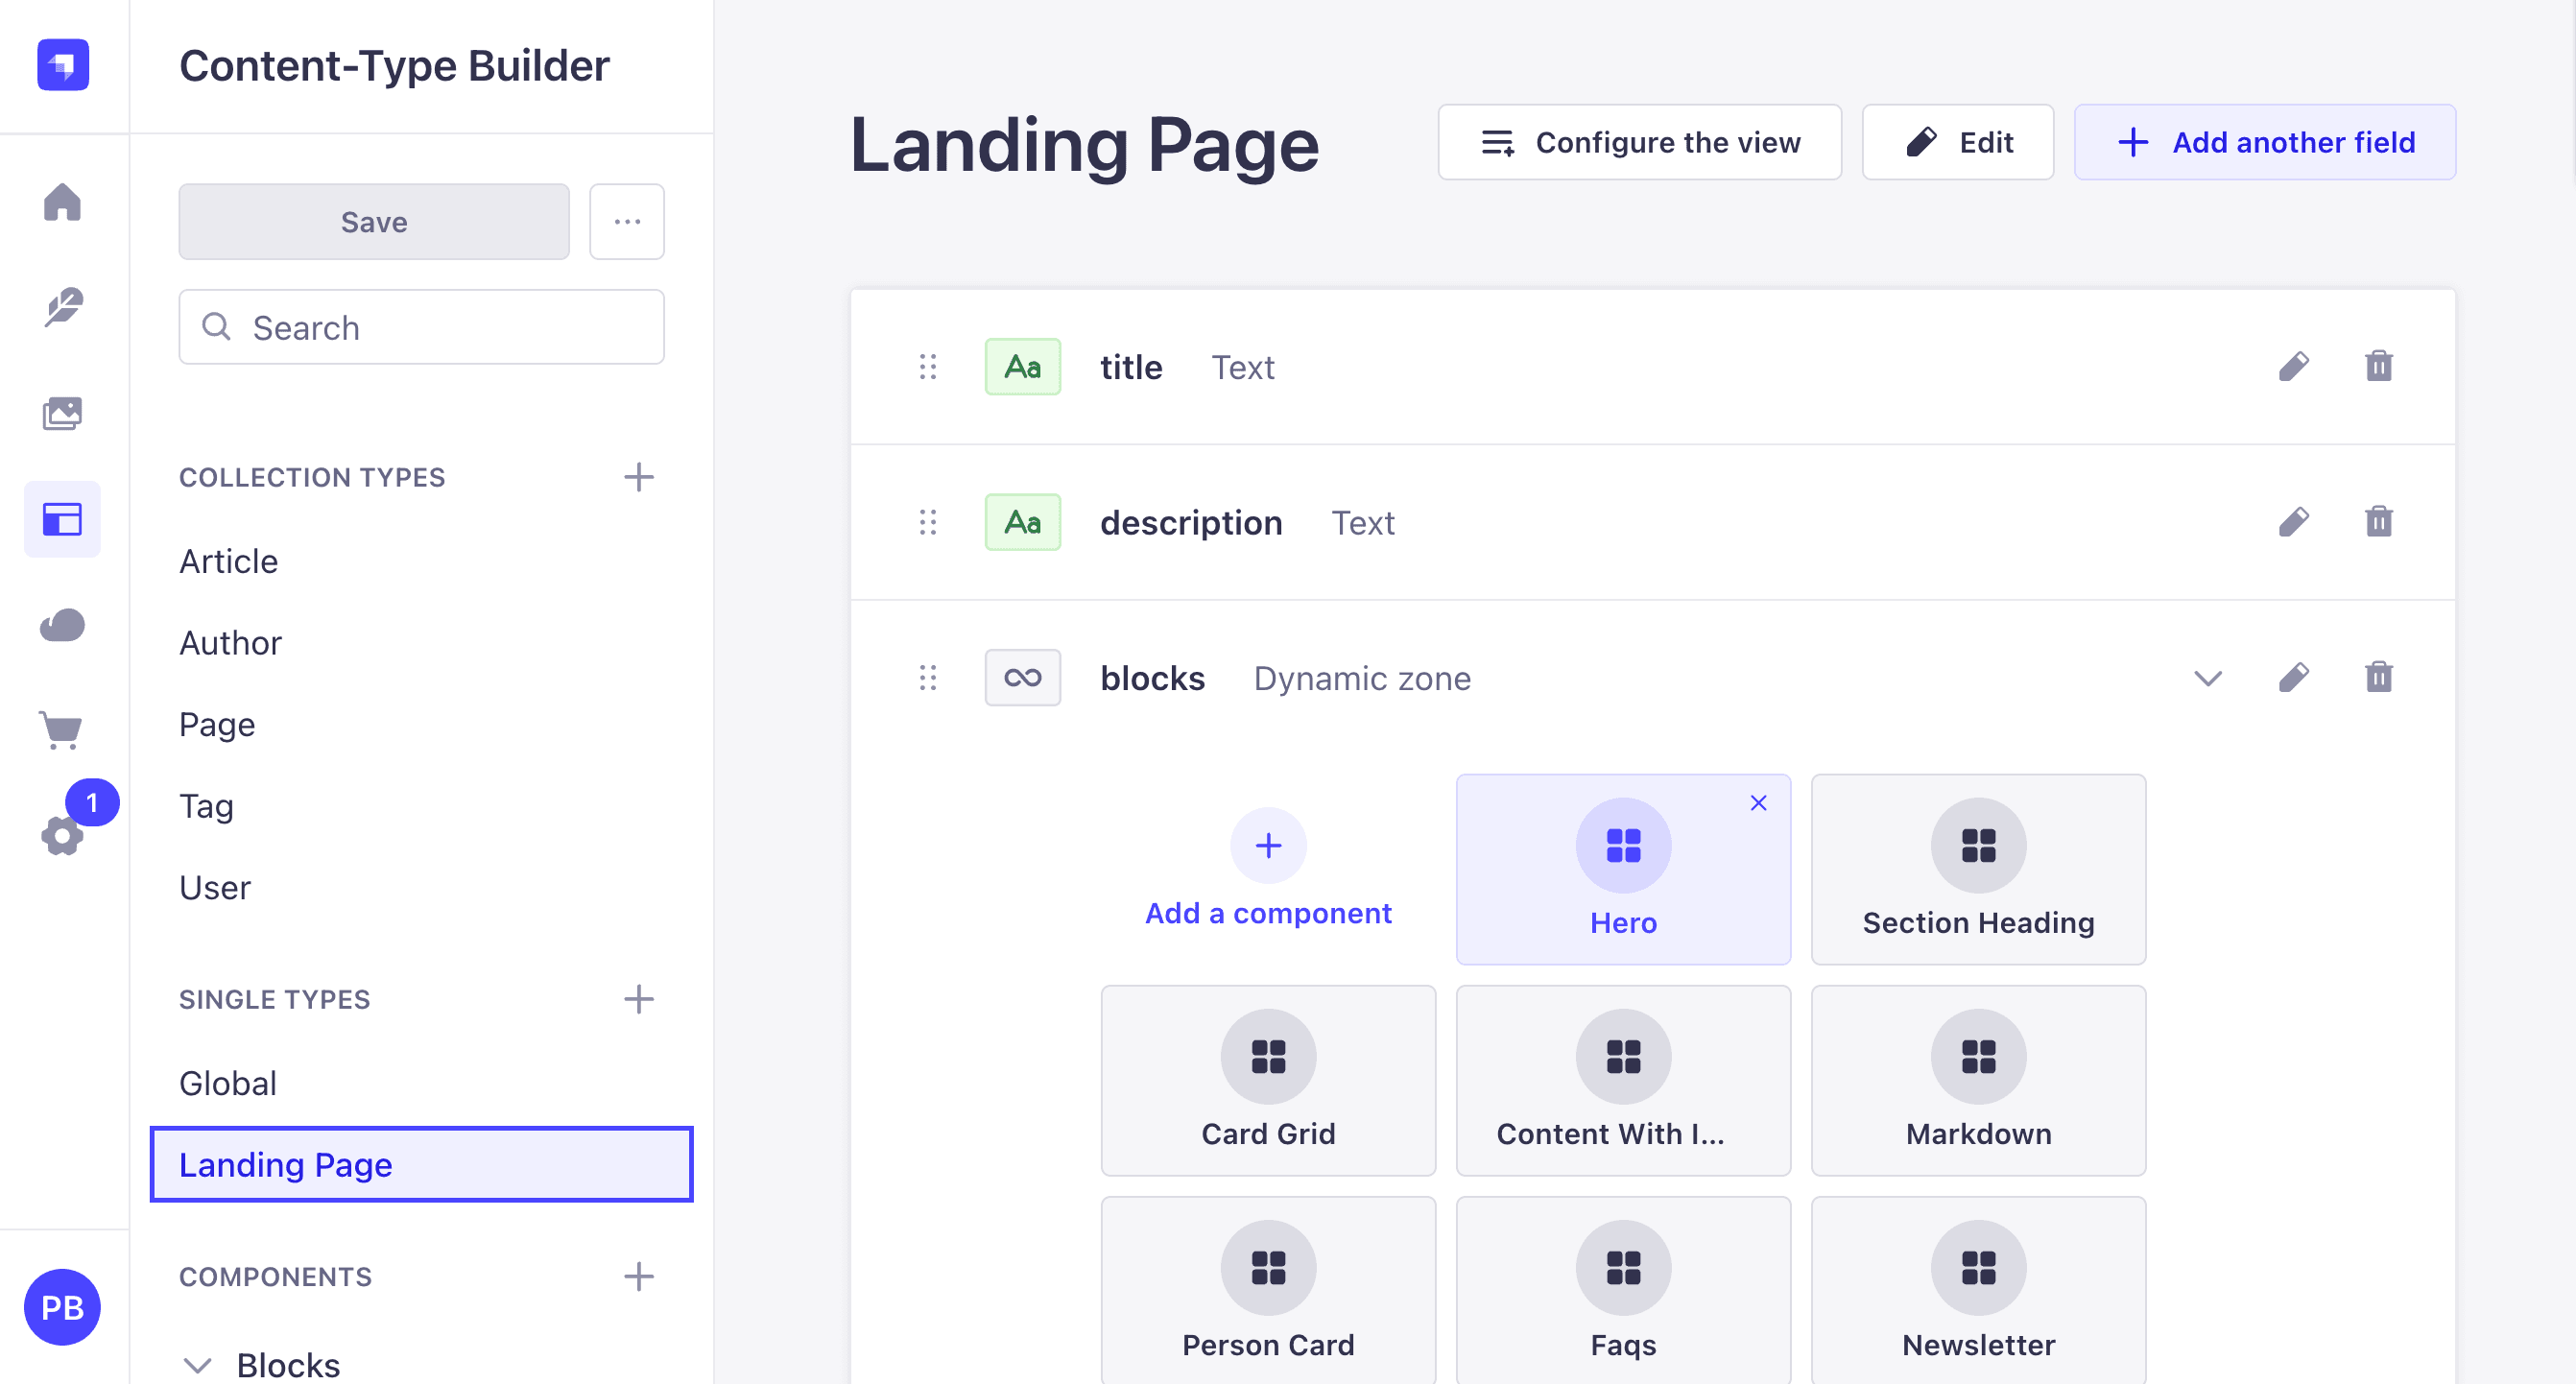The width and height of the screenshot is (2576, 1384).
Task: Click the COLLECTION TYPES heading
Action: (312, 477)
